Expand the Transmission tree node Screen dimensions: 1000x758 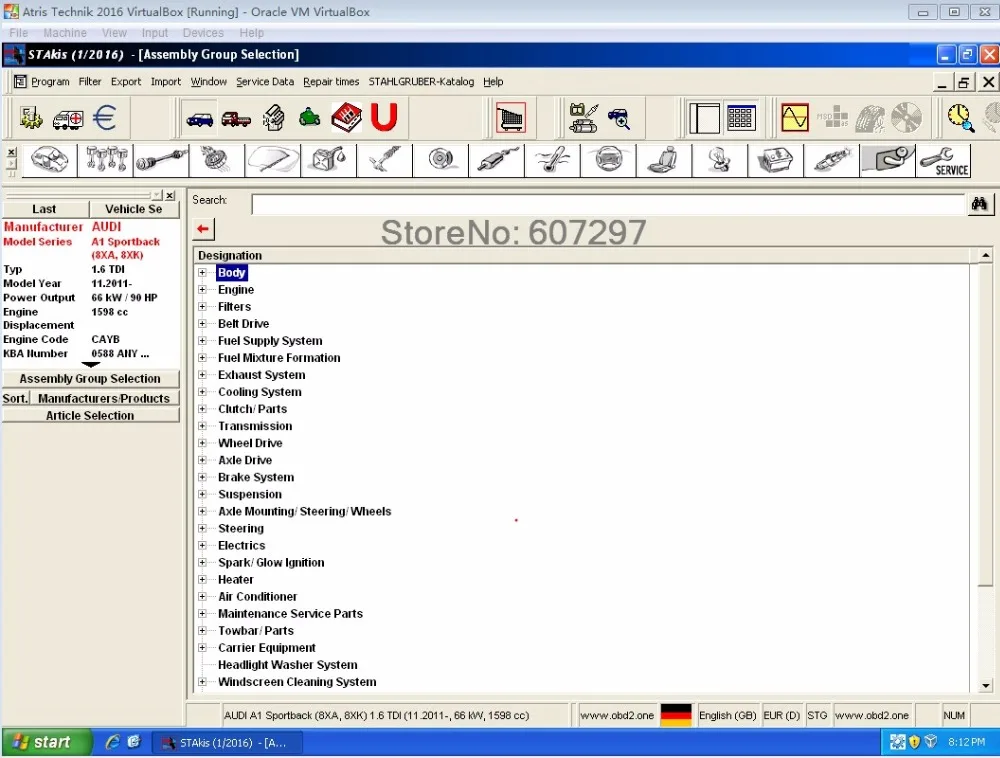[x=202, y=426]
